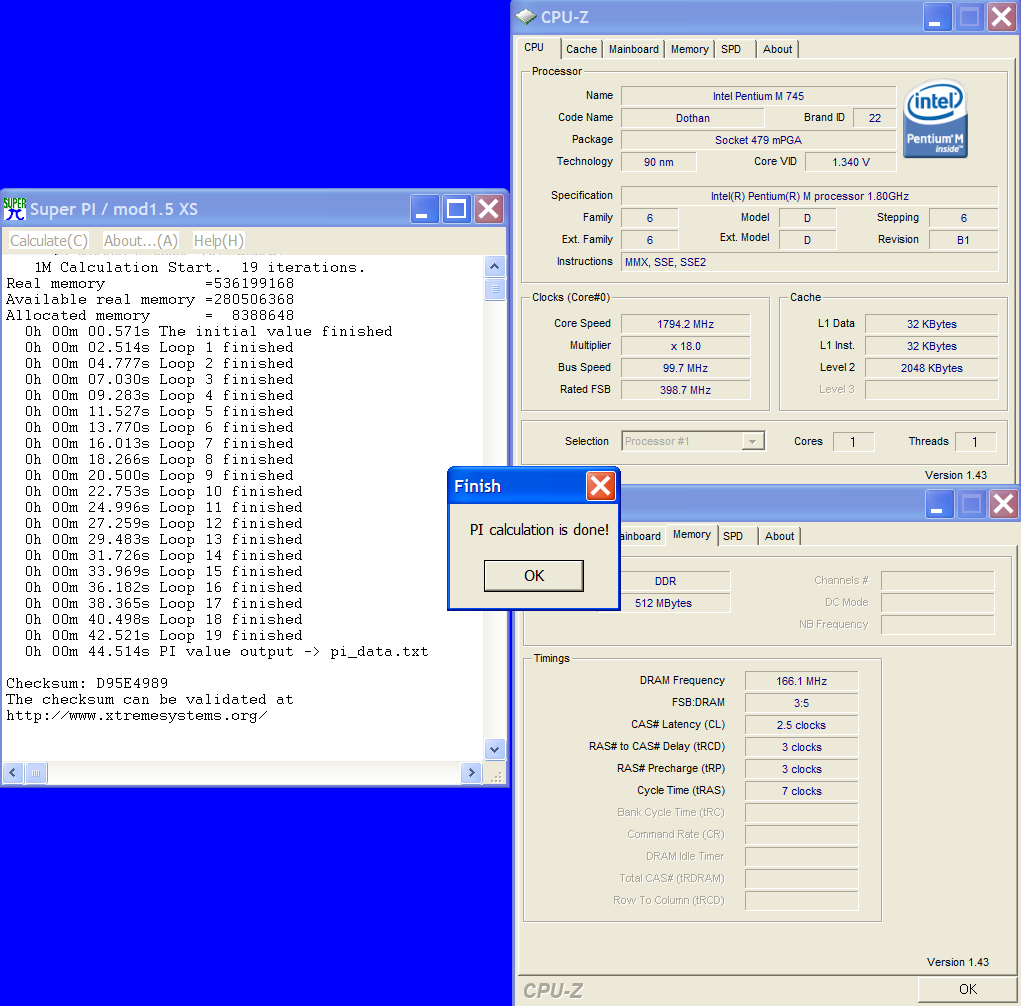The height and width of the screenshot is (1006, 1021).
Task: Close the Finish dialog with the red X
Action: coord(600,486)
